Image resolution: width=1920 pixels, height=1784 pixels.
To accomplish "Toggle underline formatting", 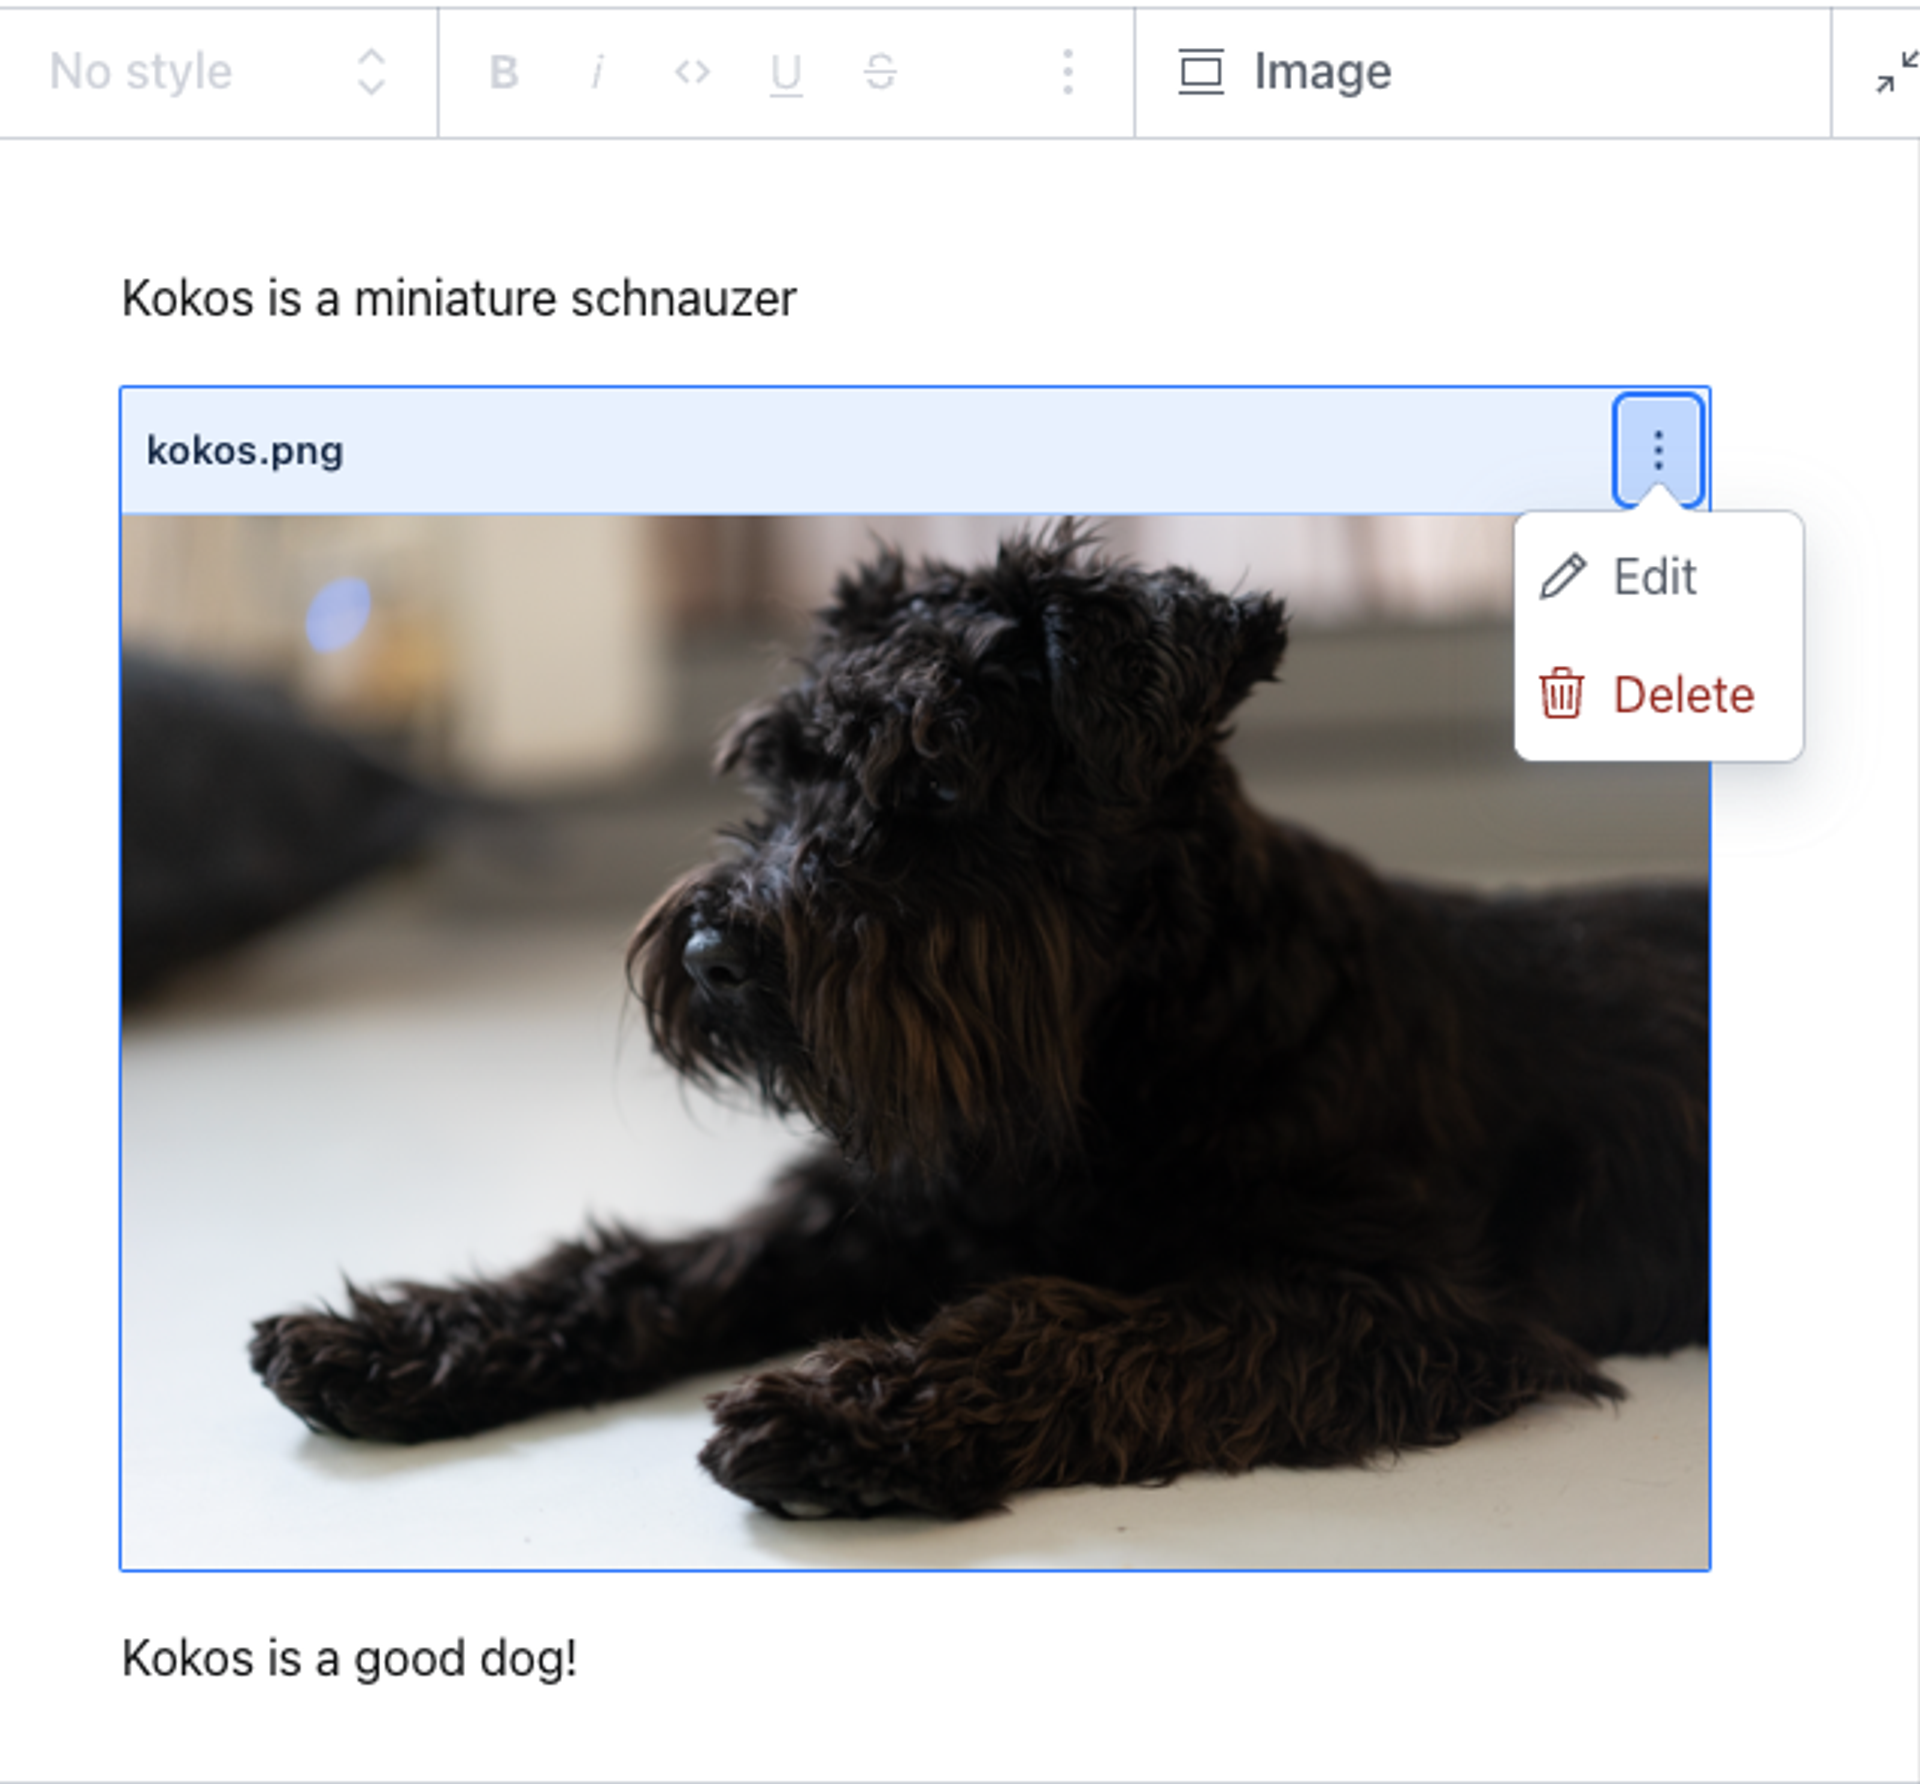I will [786, 73].
